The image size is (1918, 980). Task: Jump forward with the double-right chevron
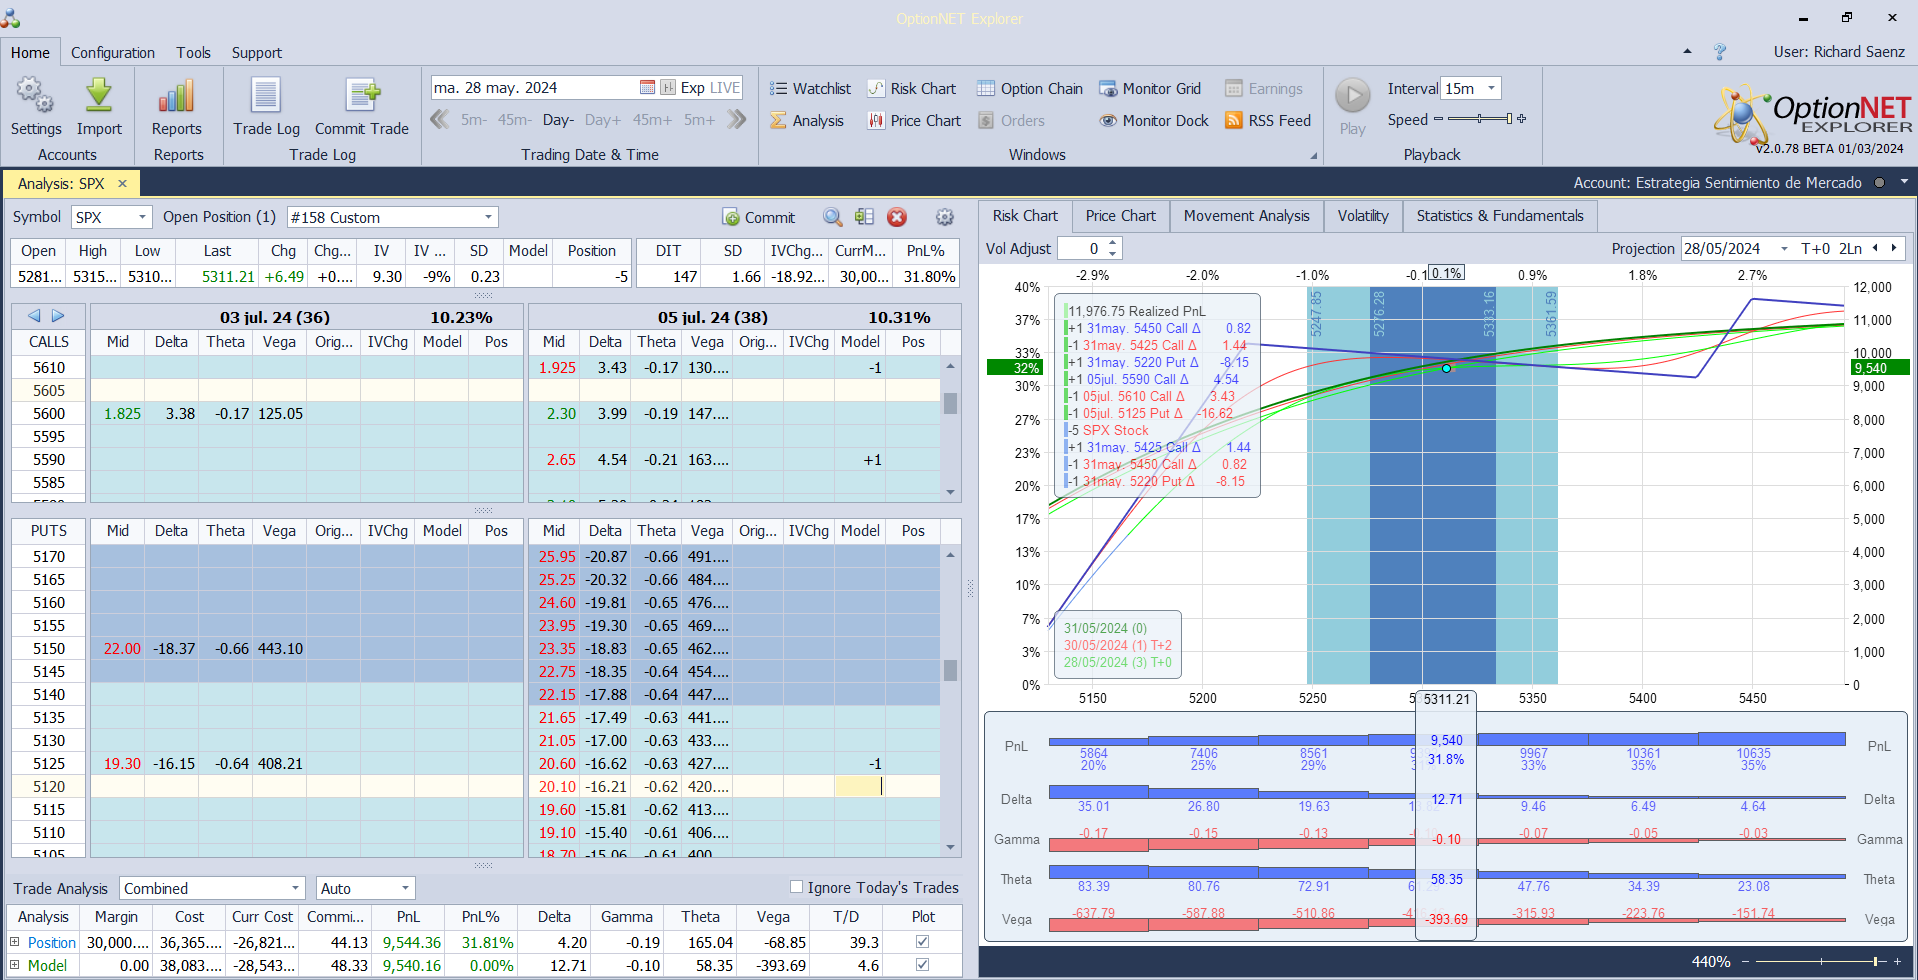point(737,120)
